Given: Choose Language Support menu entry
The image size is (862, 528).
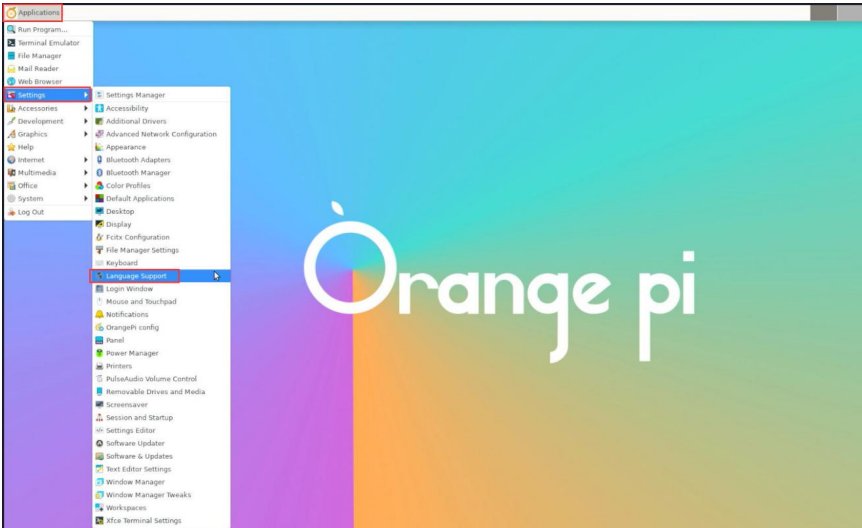Looking at the screenshot, I should 161,276.
